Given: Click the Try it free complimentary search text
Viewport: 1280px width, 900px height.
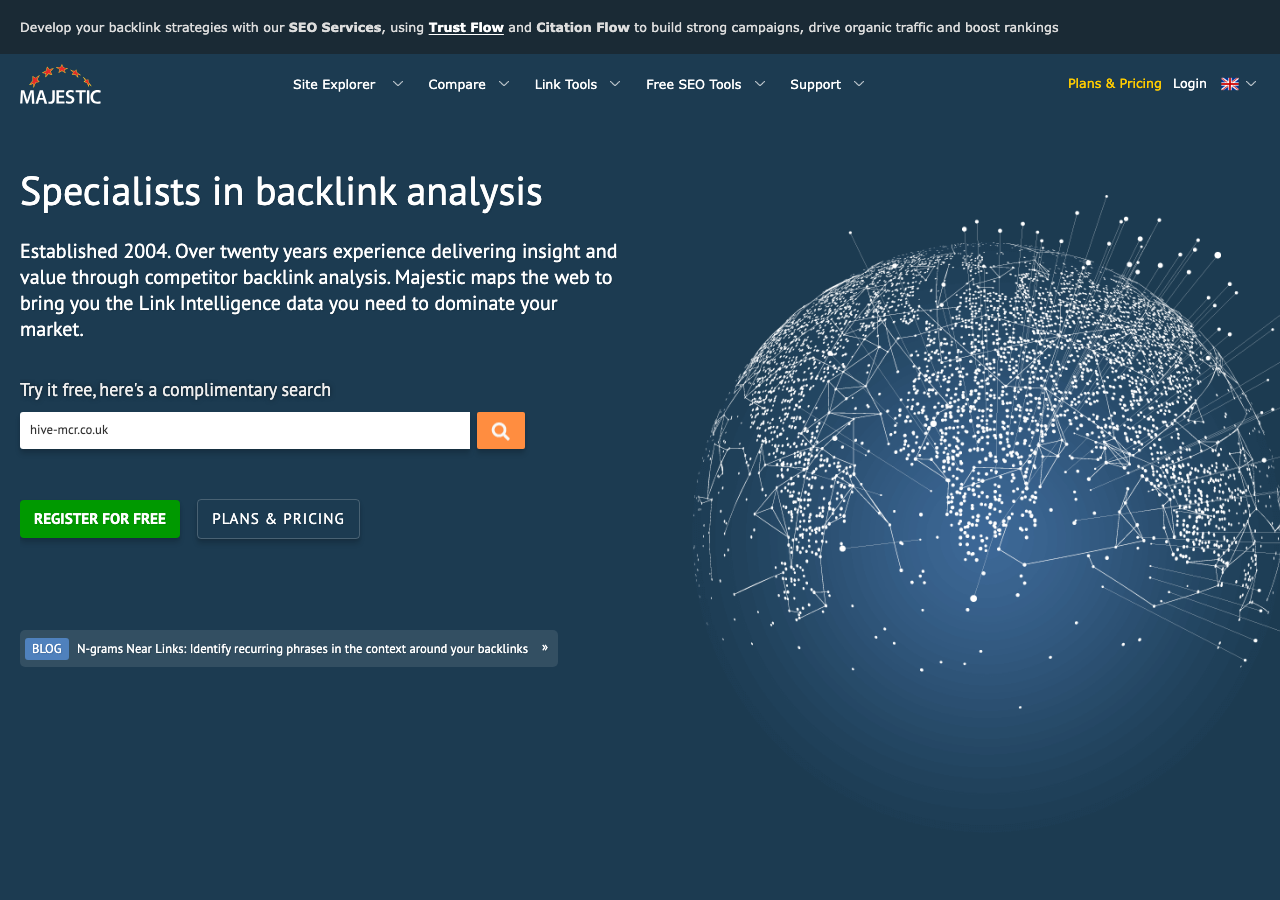Looking at the screenshot, I should click(175, 390).
